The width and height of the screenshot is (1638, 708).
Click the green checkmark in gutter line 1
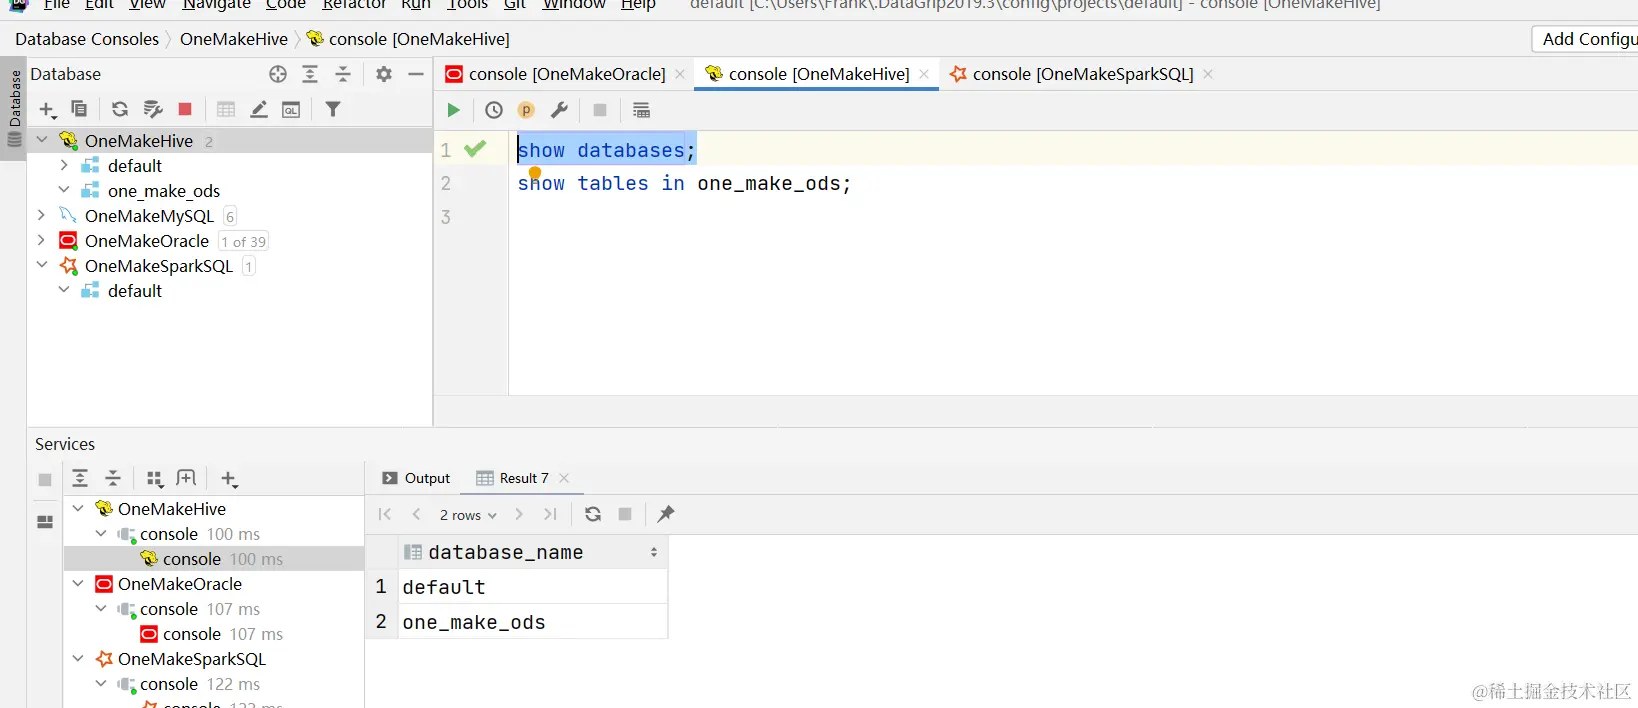(x=475, y=148)
